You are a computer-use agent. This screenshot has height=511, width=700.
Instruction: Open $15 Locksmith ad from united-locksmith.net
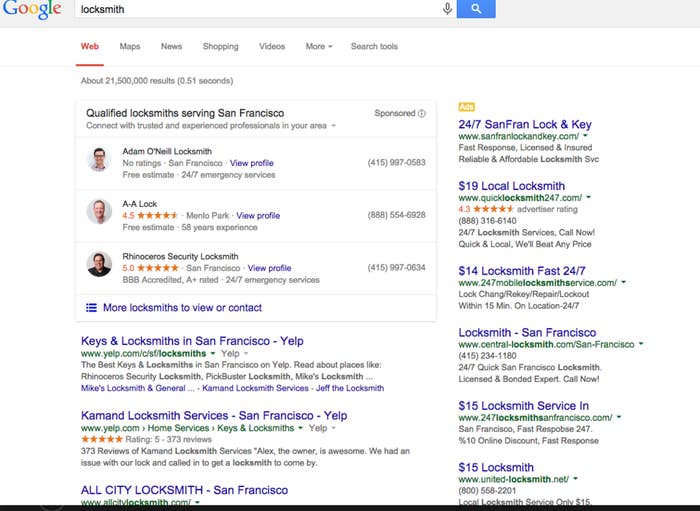pos(496,467)
